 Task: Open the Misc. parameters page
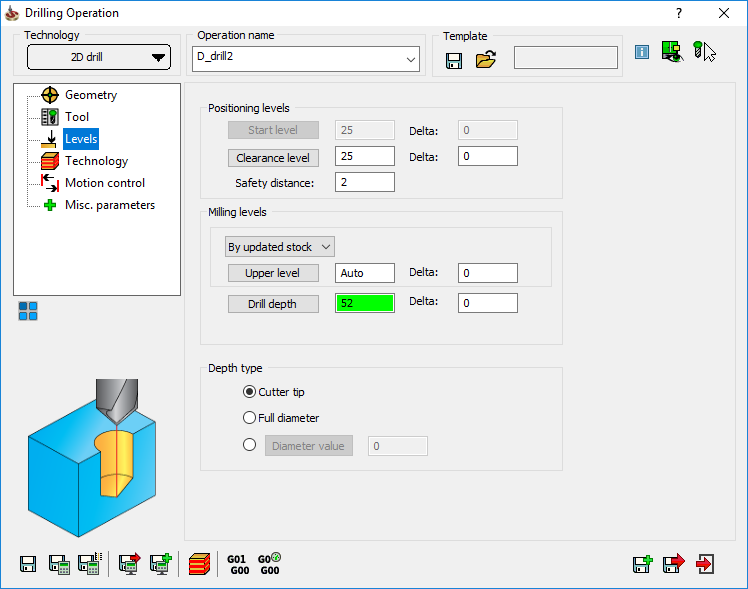pos(110,205)
